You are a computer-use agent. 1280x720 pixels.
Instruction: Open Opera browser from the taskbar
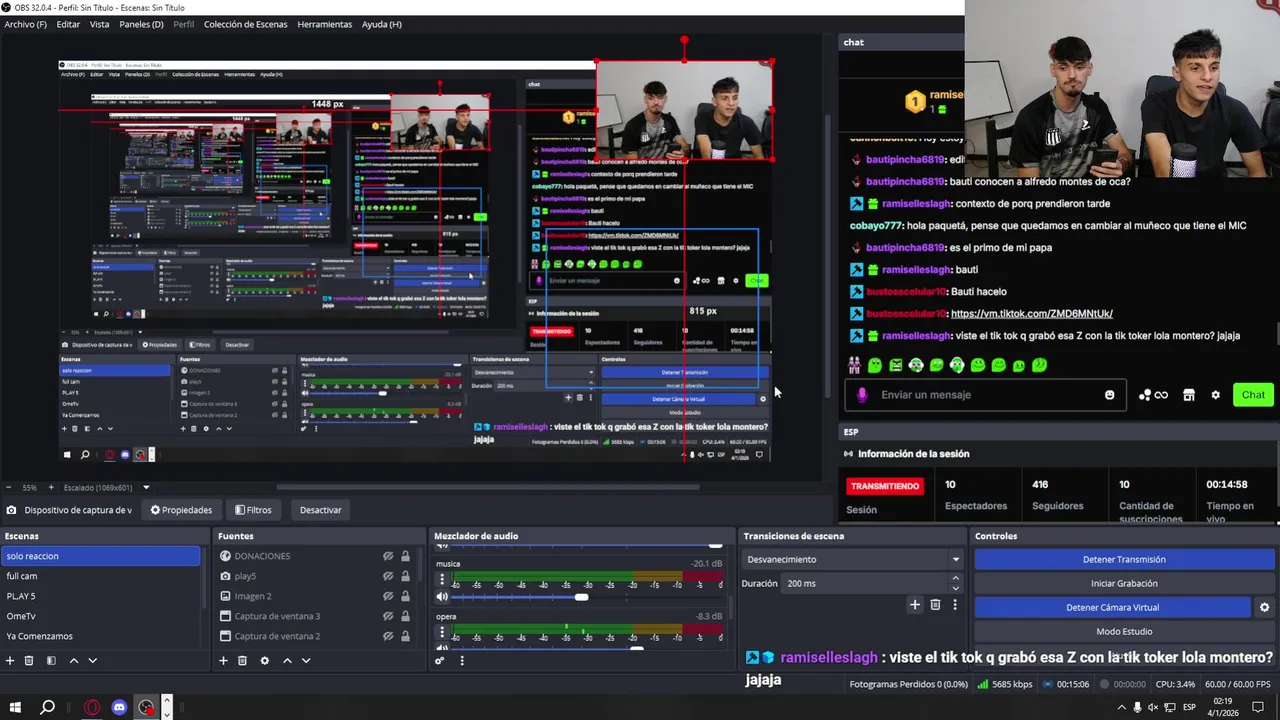tap(92, 707)
